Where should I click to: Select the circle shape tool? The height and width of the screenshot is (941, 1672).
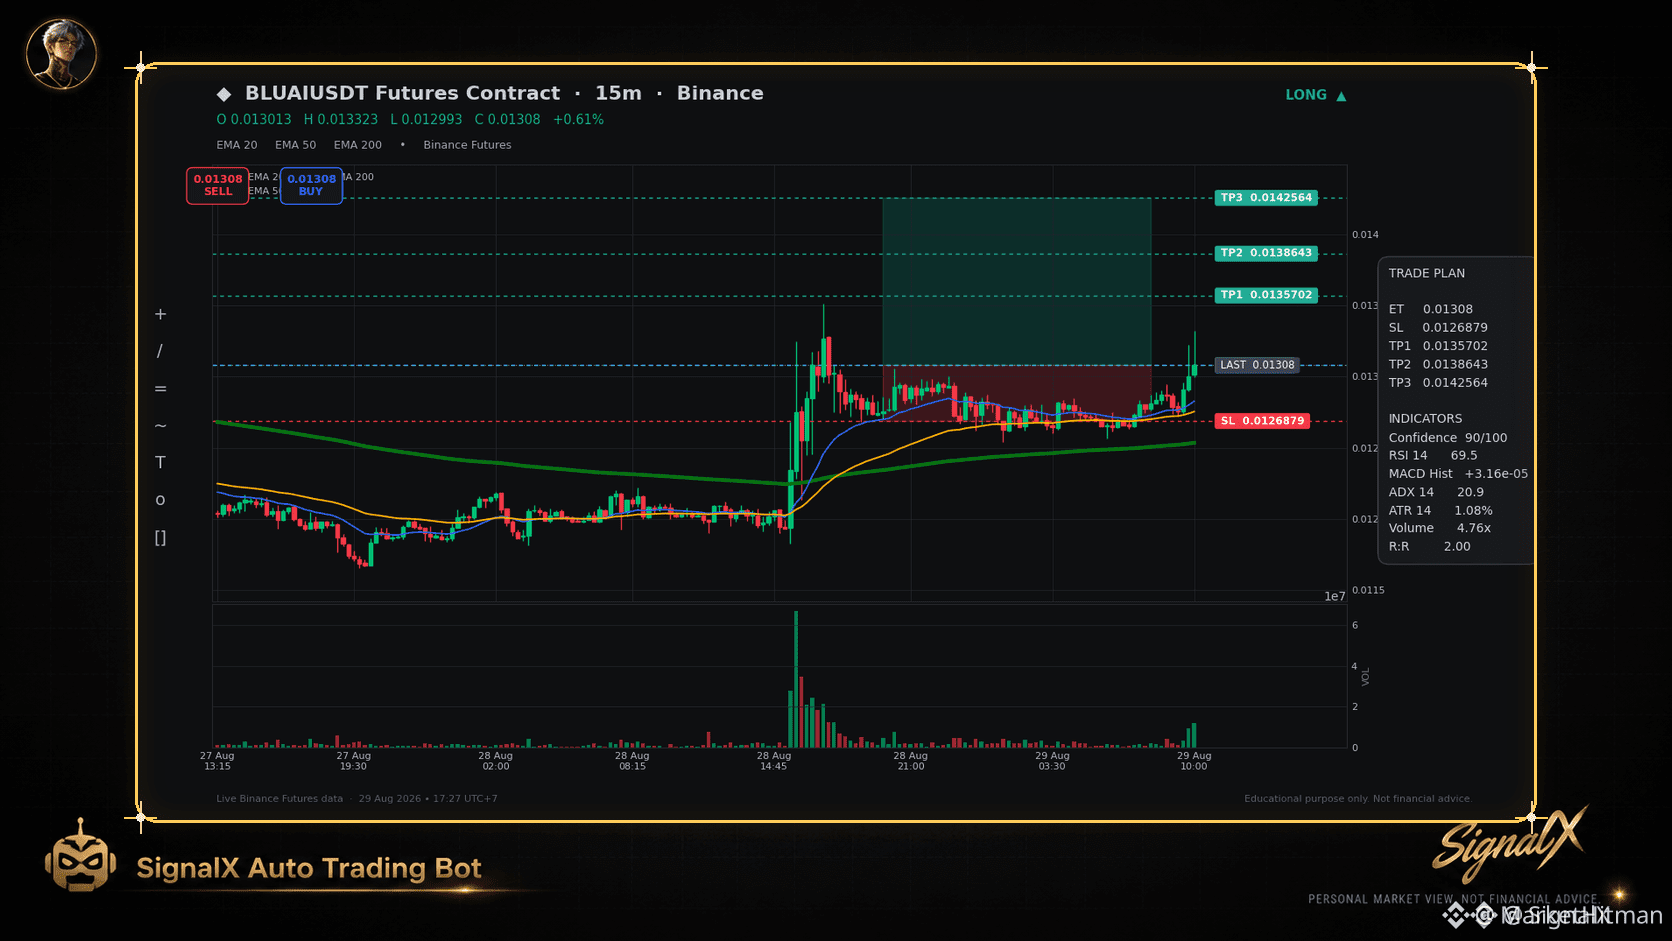pos(160,500)
